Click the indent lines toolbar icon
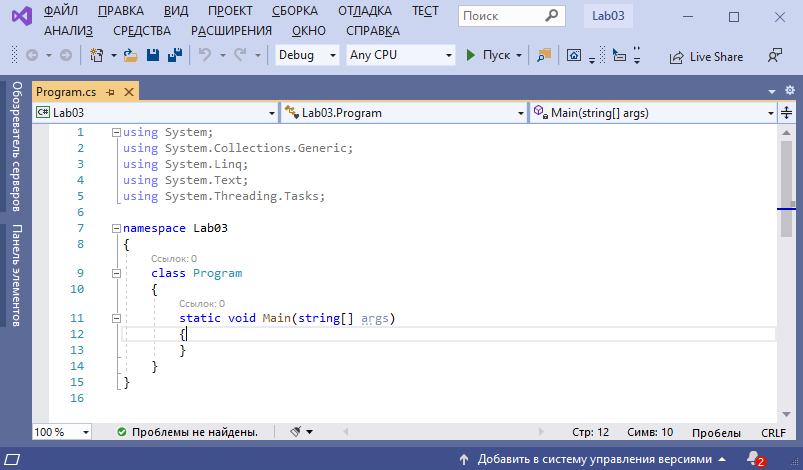The image size is (803, 470). [x=620, y=55]
